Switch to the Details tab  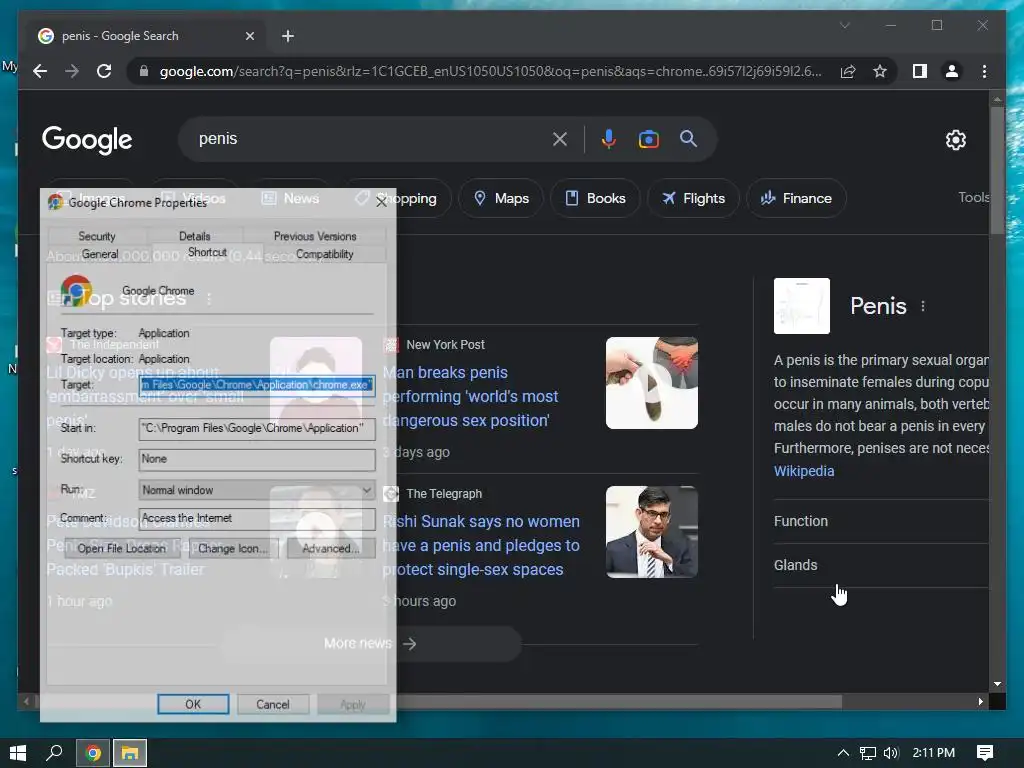click(x=195, y=236)
